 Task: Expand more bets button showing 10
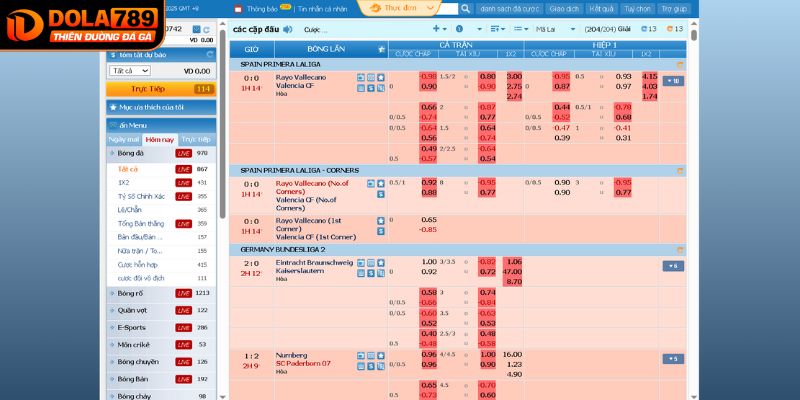(673, 81)
